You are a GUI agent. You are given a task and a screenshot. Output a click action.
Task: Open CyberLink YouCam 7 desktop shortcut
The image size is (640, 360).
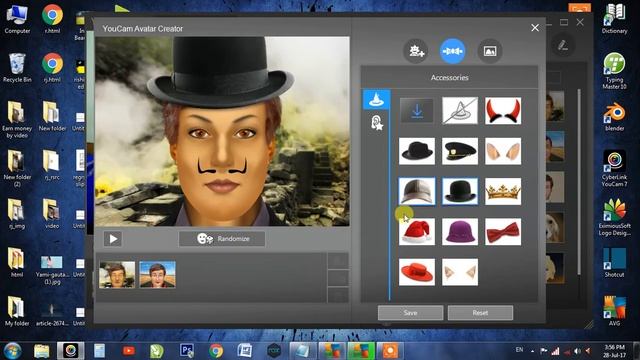tap(614, 169)
